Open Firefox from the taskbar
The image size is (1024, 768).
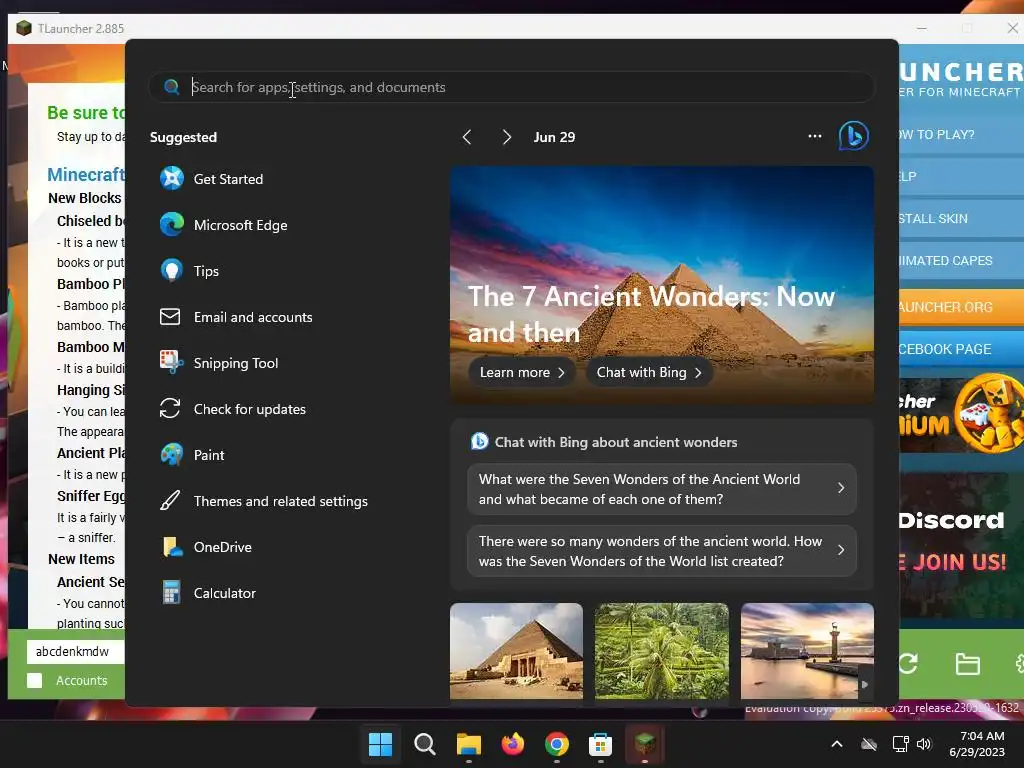[513, 744]
